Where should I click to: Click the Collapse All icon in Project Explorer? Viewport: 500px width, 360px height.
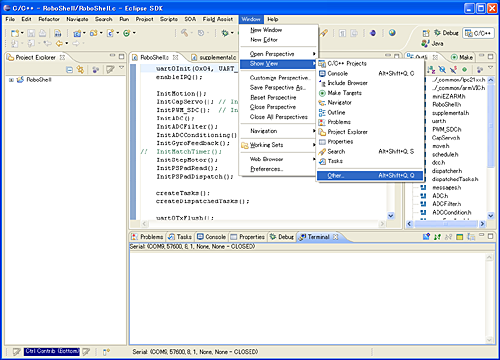tap(69, 70)
